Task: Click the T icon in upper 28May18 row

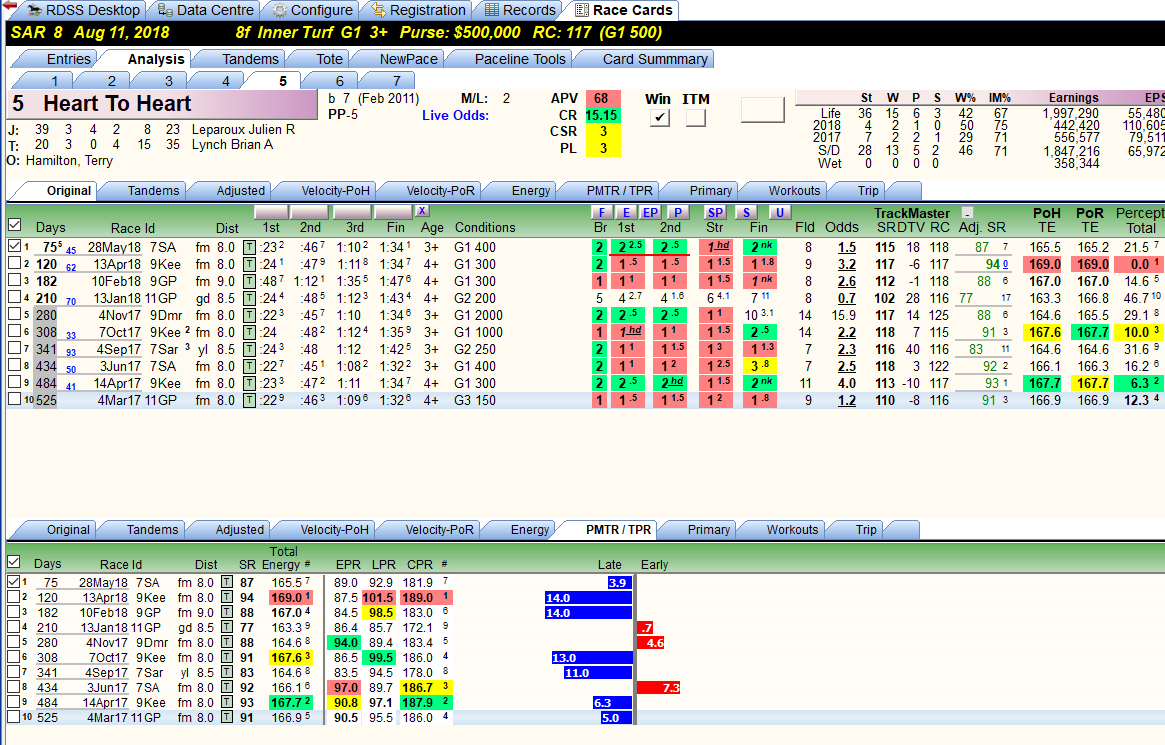Action: (x=250, y=247)
